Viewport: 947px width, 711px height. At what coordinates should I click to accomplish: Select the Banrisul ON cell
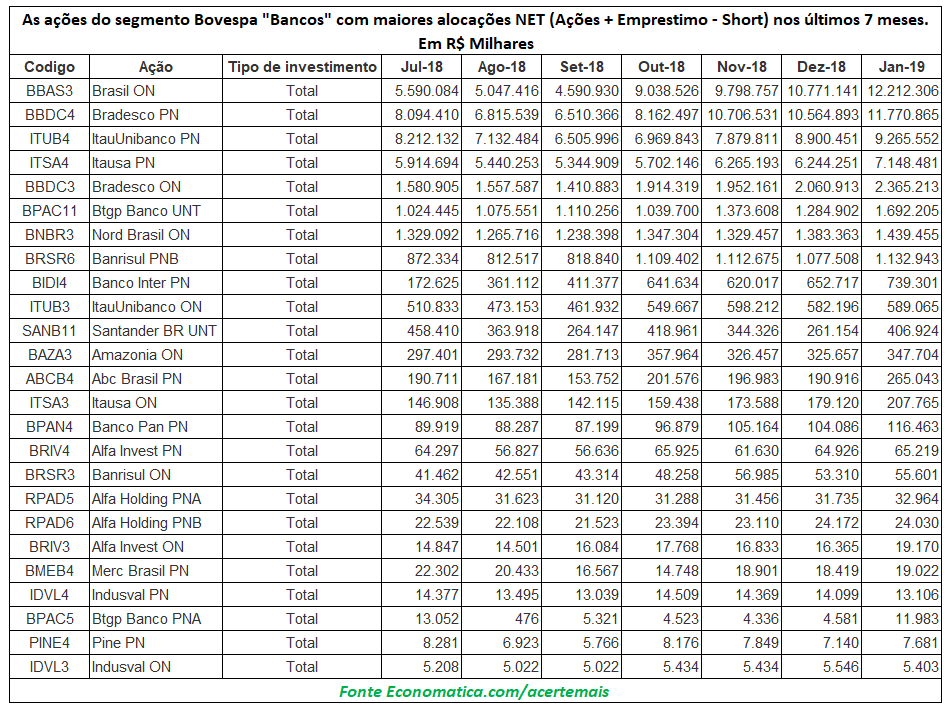coord(156,475)
